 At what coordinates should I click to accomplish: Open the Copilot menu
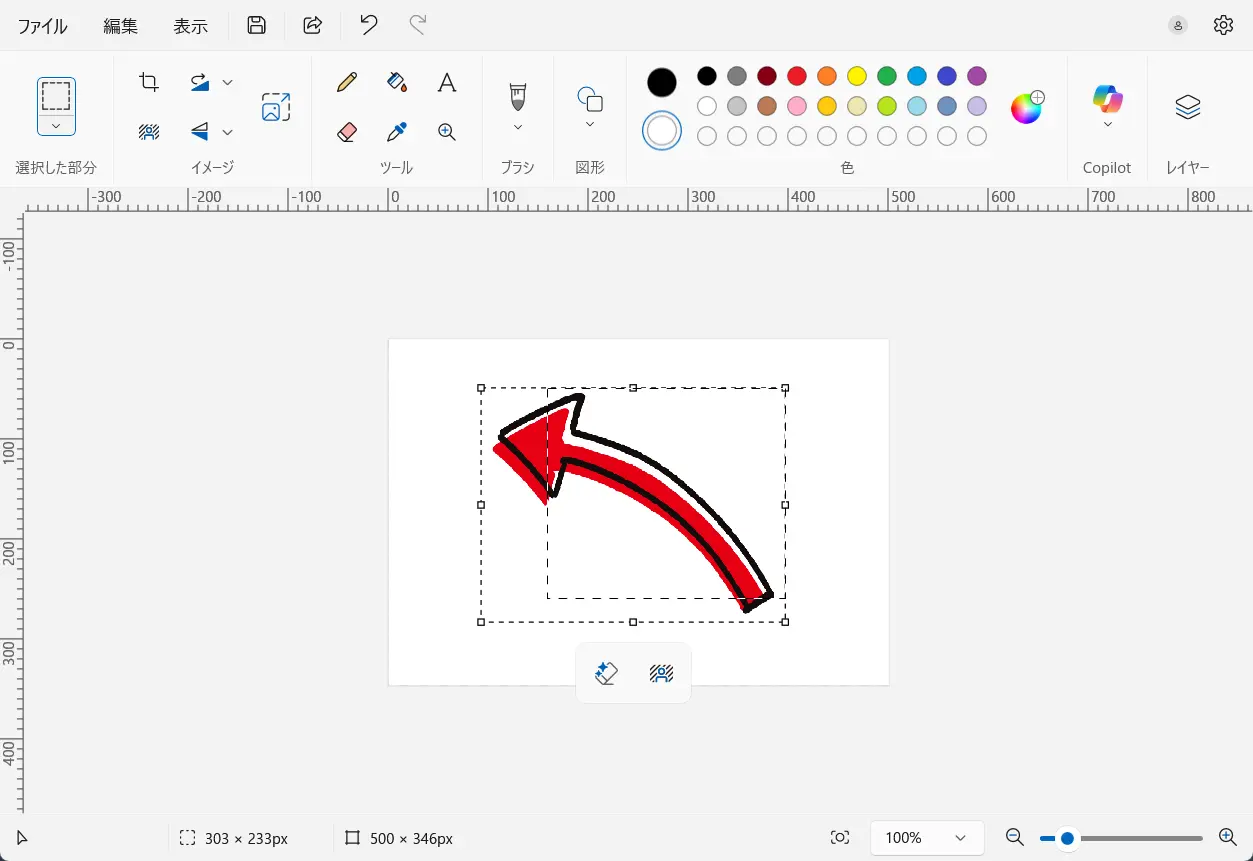[1107, 99]
